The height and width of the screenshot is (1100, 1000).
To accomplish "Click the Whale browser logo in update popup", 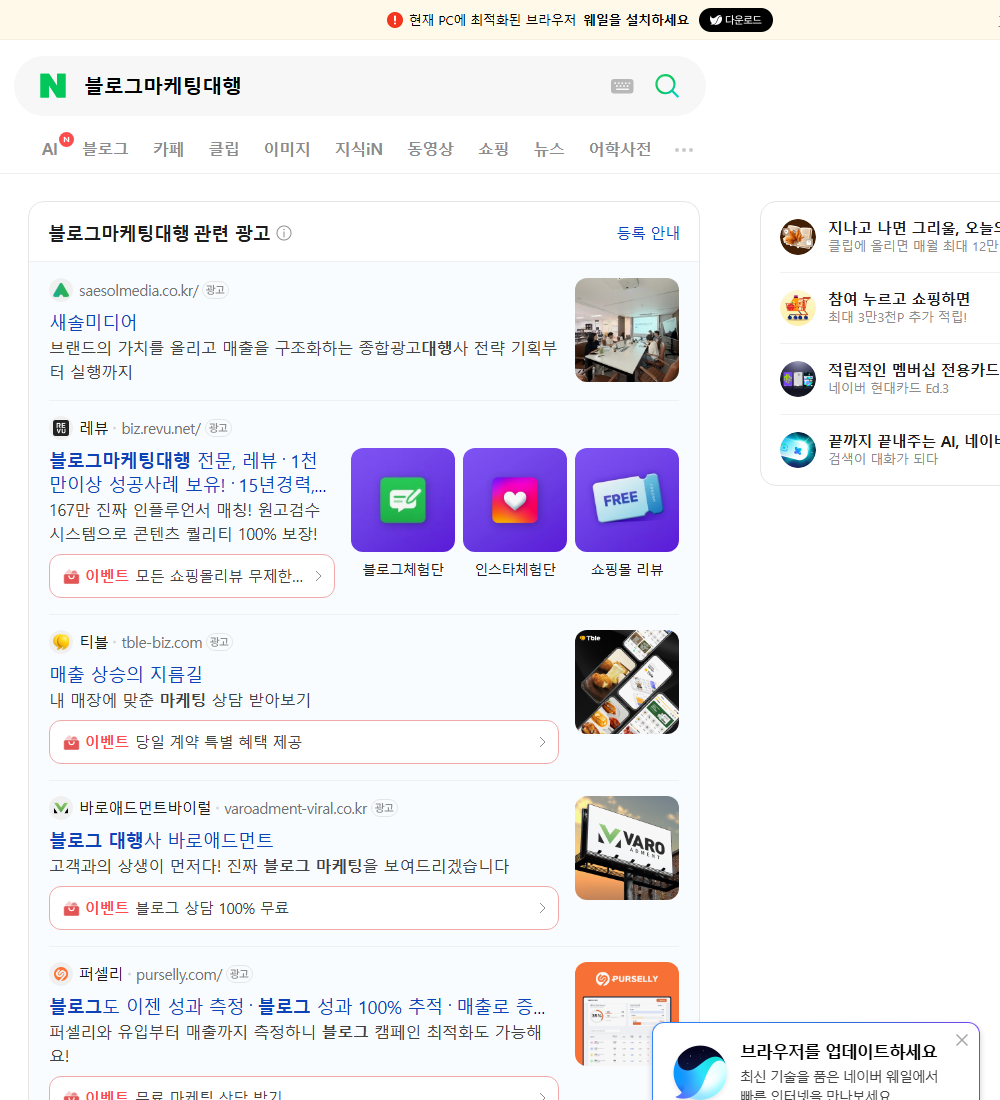I will pyautogui.click(x=700, y=1073).
